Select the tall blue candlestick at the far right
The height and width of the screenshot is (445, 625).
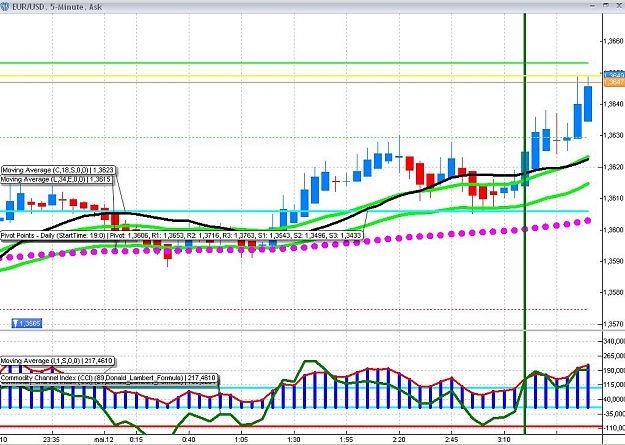tap(588, 104)
